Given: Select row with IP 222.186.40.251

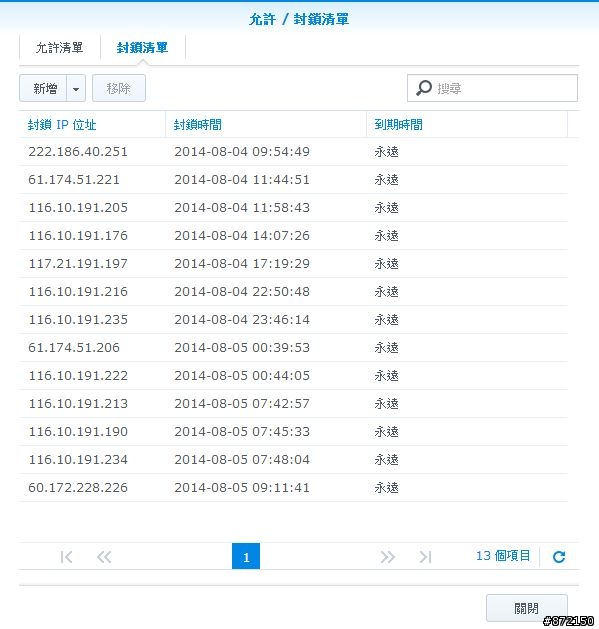Looking at the screenshot, I should pyautogui.click(x=293, y=152).
